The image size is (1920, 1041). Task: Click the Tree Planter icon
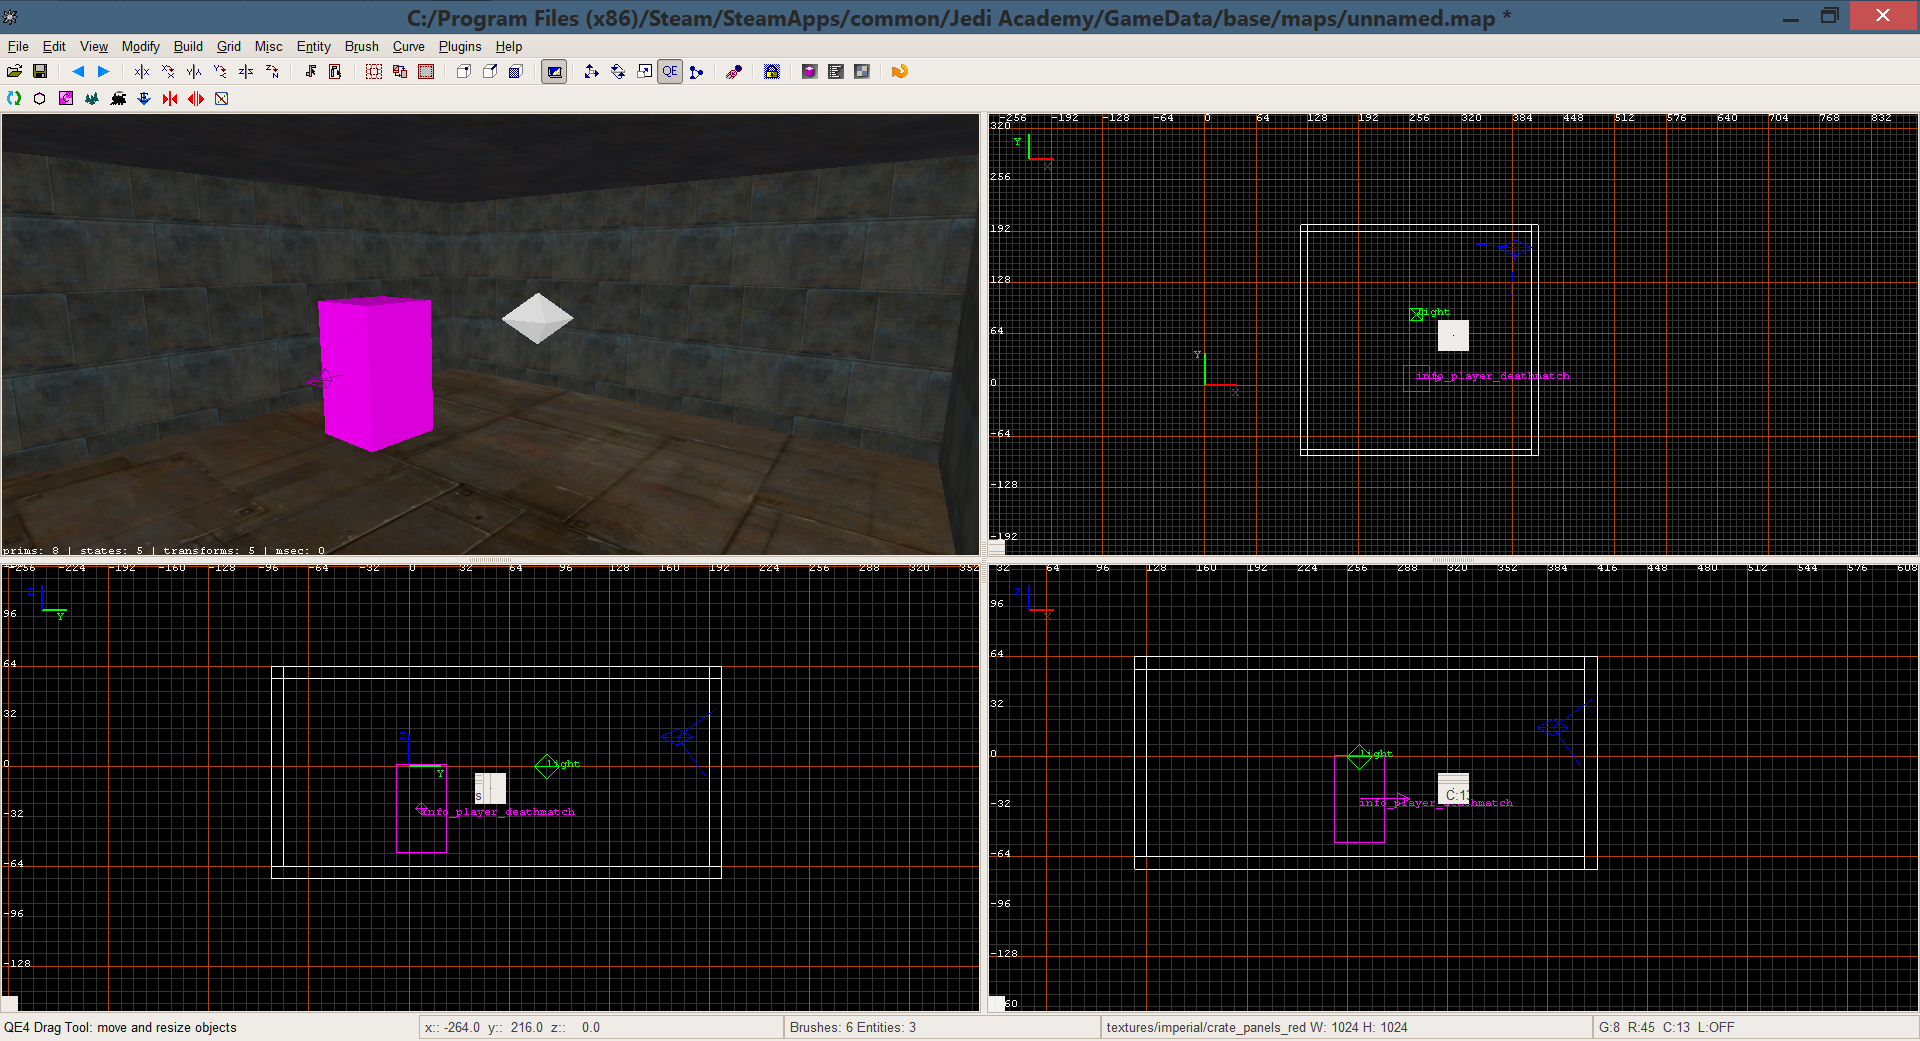pos(92,98)
